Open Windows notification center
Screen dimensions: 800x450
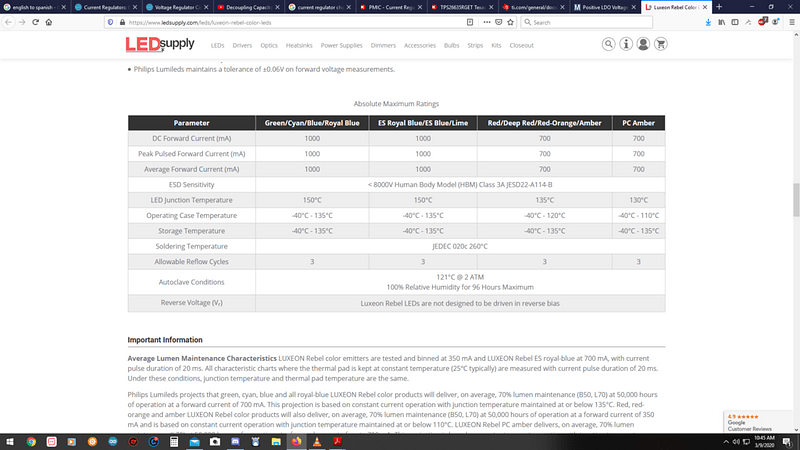click(787, 442)
